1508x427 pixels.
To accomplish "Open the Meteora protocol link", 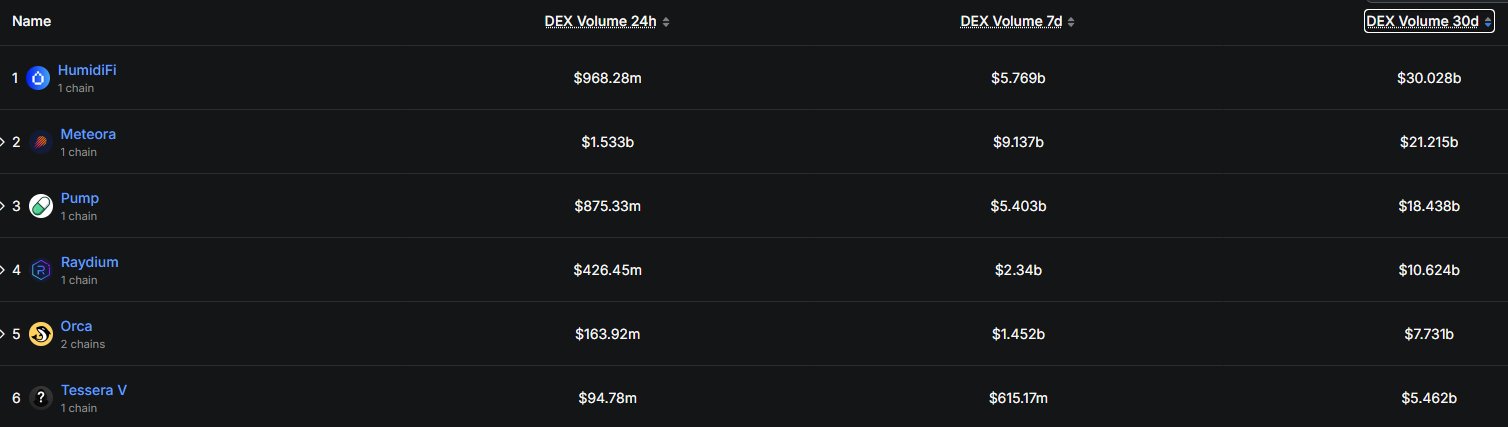I will [x=88, y=134].
